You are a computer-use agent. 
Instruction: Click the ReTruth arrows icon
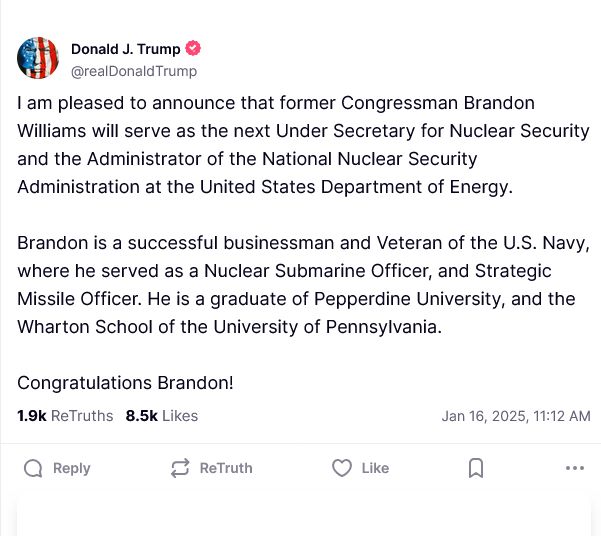[180, 468]
